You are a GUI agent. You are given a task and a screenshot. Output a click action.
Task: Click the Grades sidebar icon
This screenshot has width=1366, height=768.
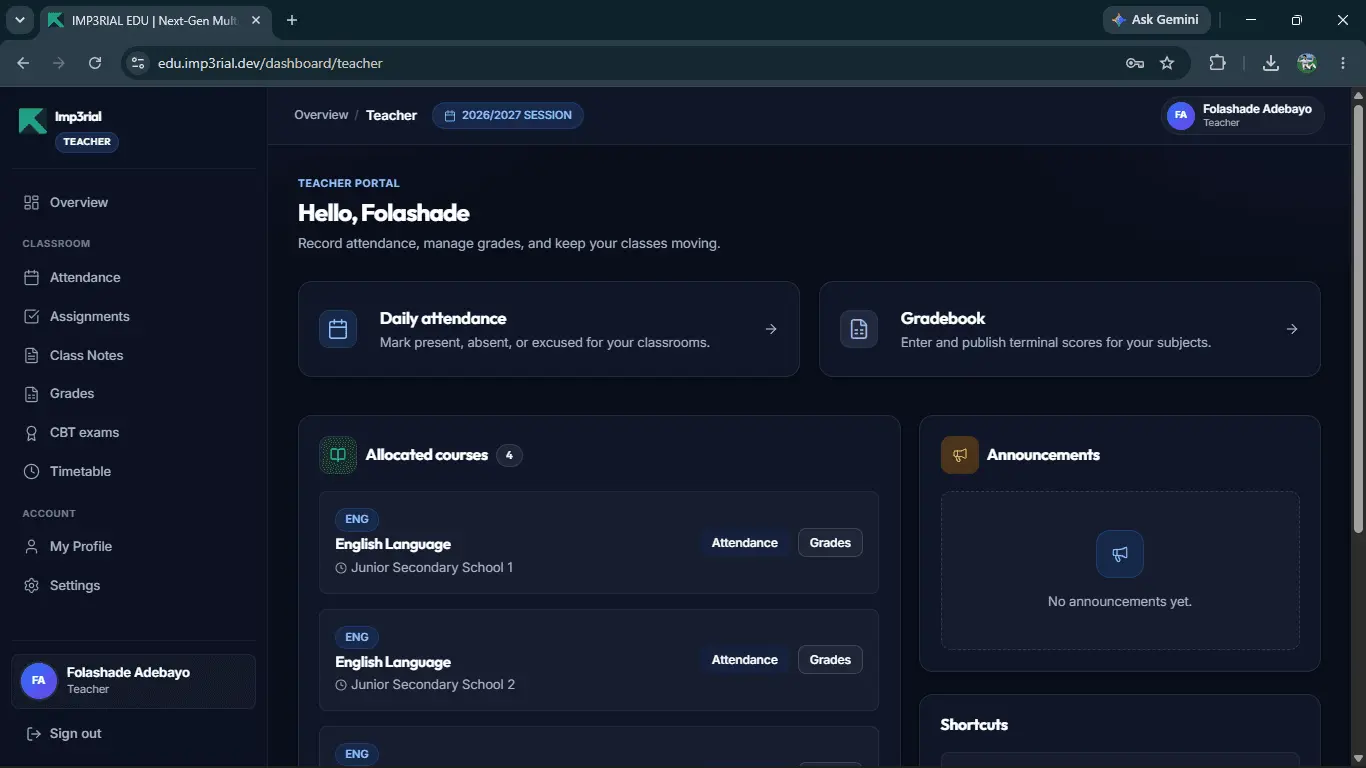(31, 394)
